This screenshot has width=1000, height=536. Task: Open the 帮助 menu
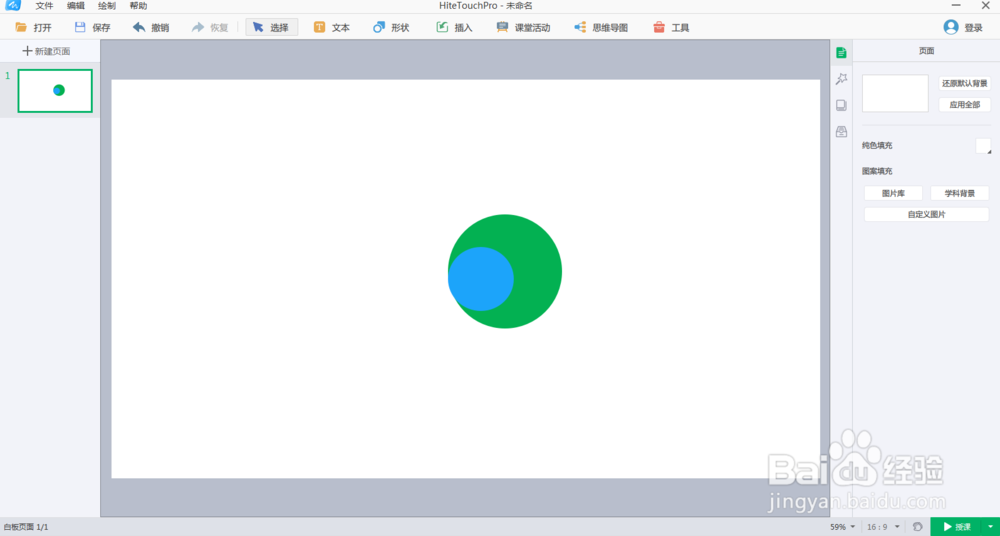tap(138, 6)
